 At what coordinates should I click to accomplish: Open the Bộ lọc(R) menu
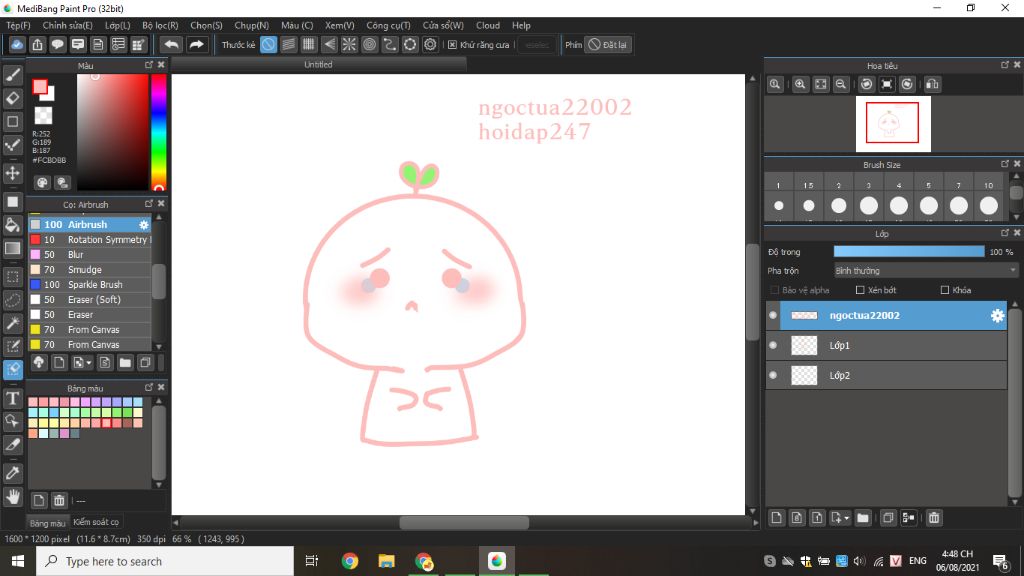pos(160,25)
